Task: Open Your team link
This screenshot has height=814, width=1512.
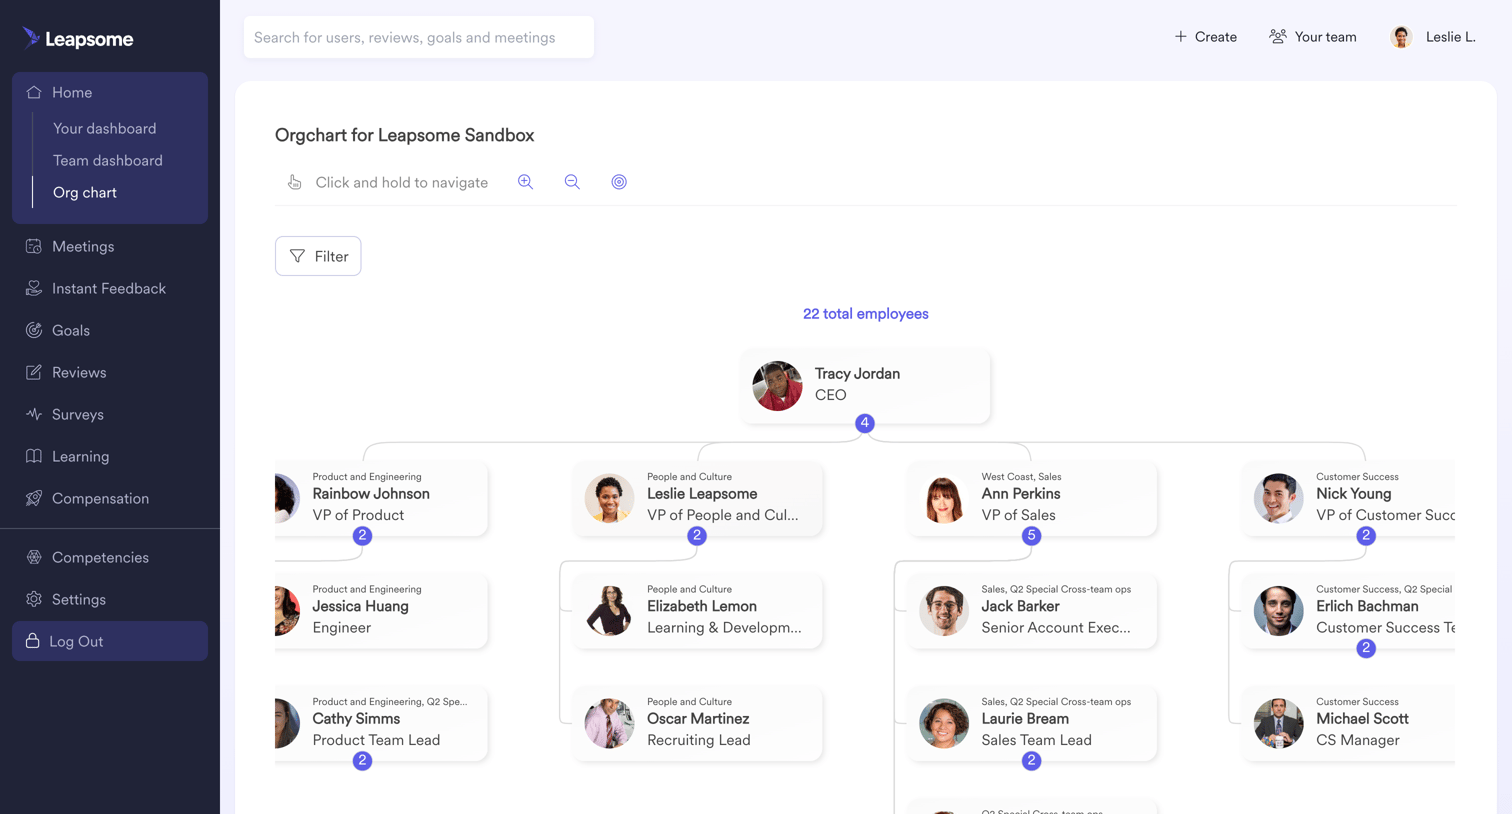Action: pyautogui.click(x=1313, y=37)
